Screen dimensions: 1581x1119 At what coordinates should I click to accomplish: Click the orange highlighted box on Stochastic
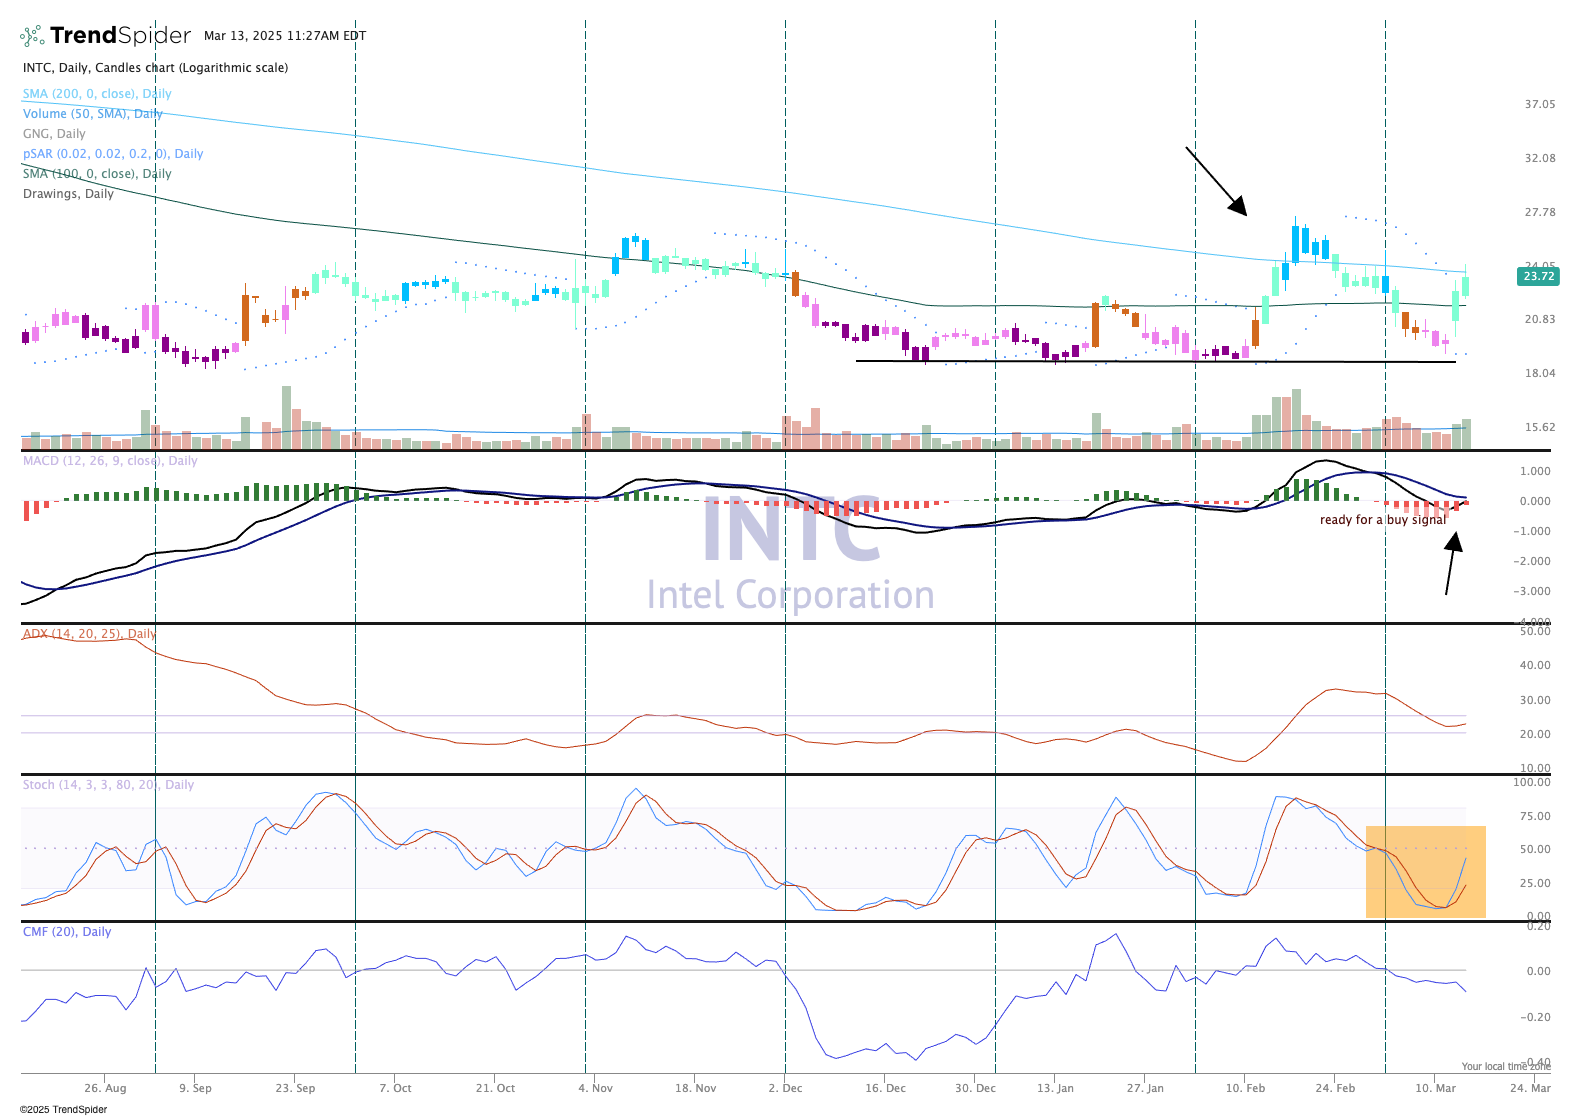coord(1425,871)
